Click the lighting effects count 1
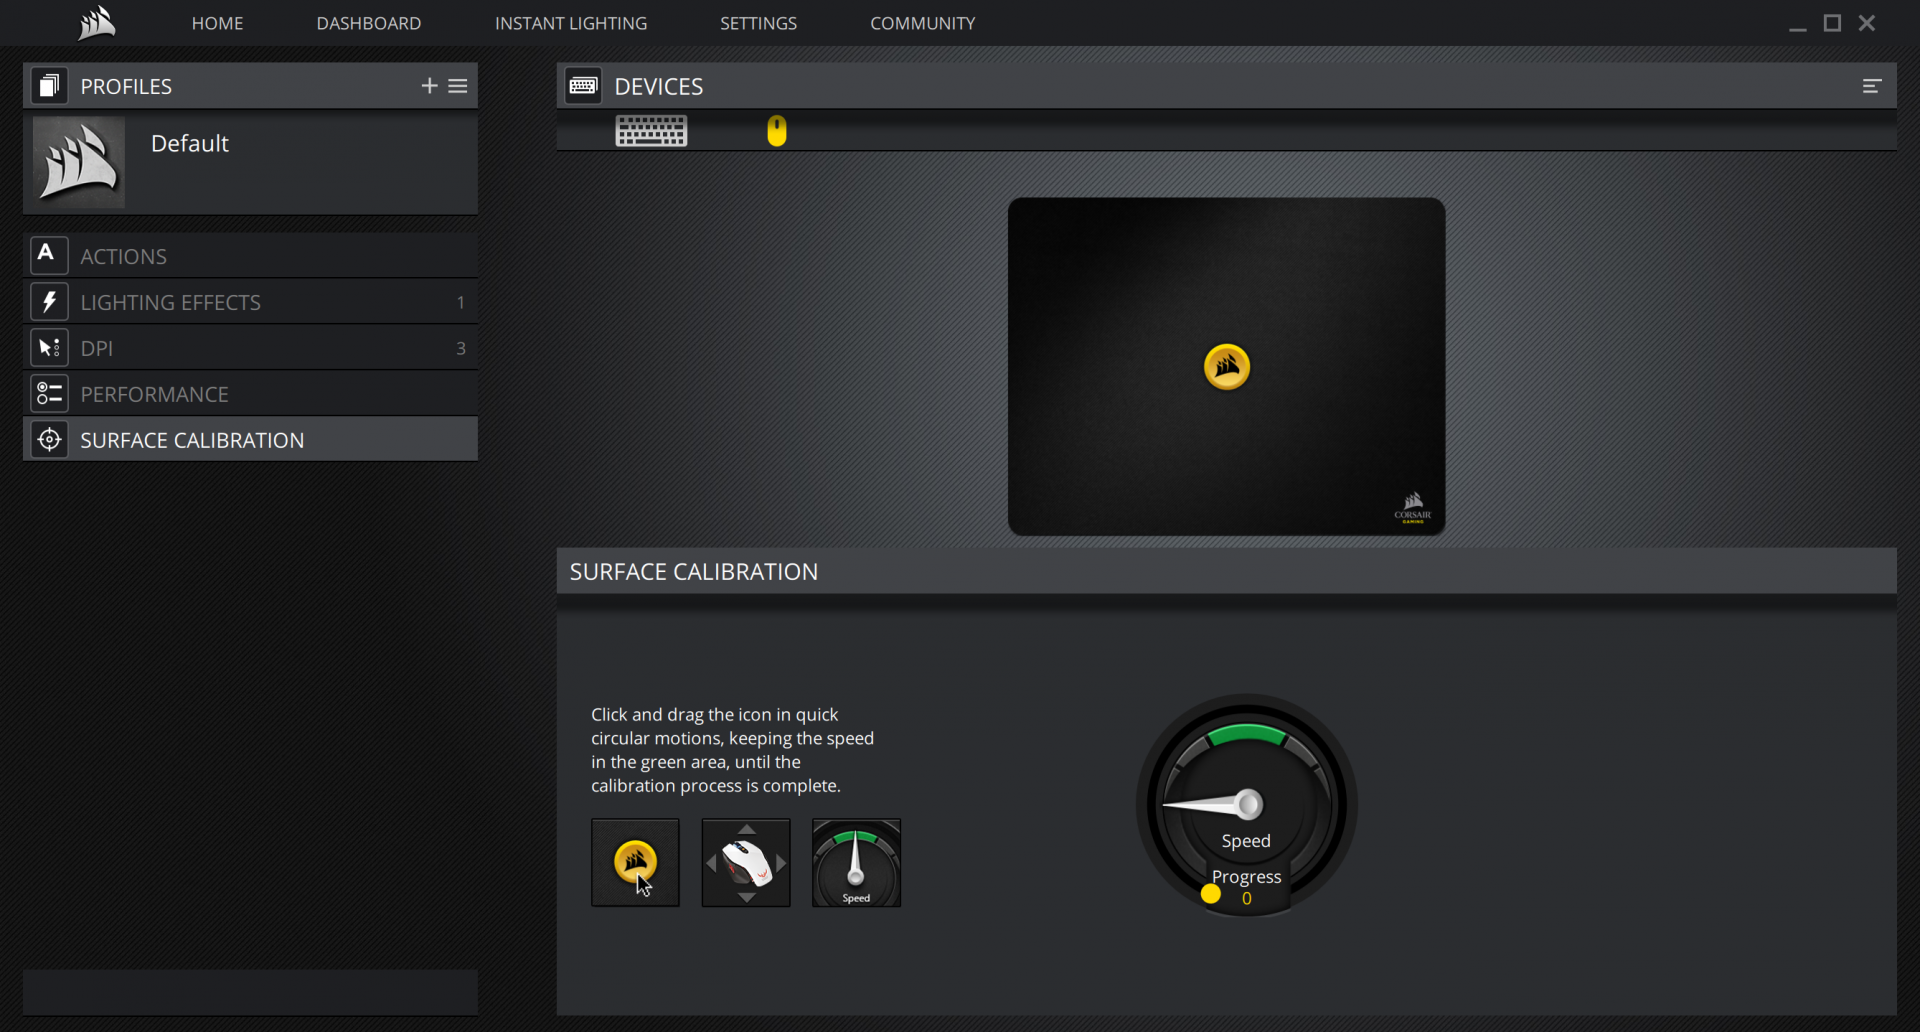 (461, 302)
